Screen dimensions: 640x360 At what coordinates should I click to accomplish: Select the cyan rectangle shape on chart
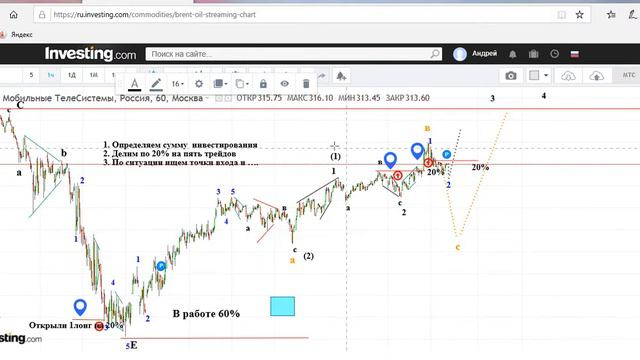[282, 306]
